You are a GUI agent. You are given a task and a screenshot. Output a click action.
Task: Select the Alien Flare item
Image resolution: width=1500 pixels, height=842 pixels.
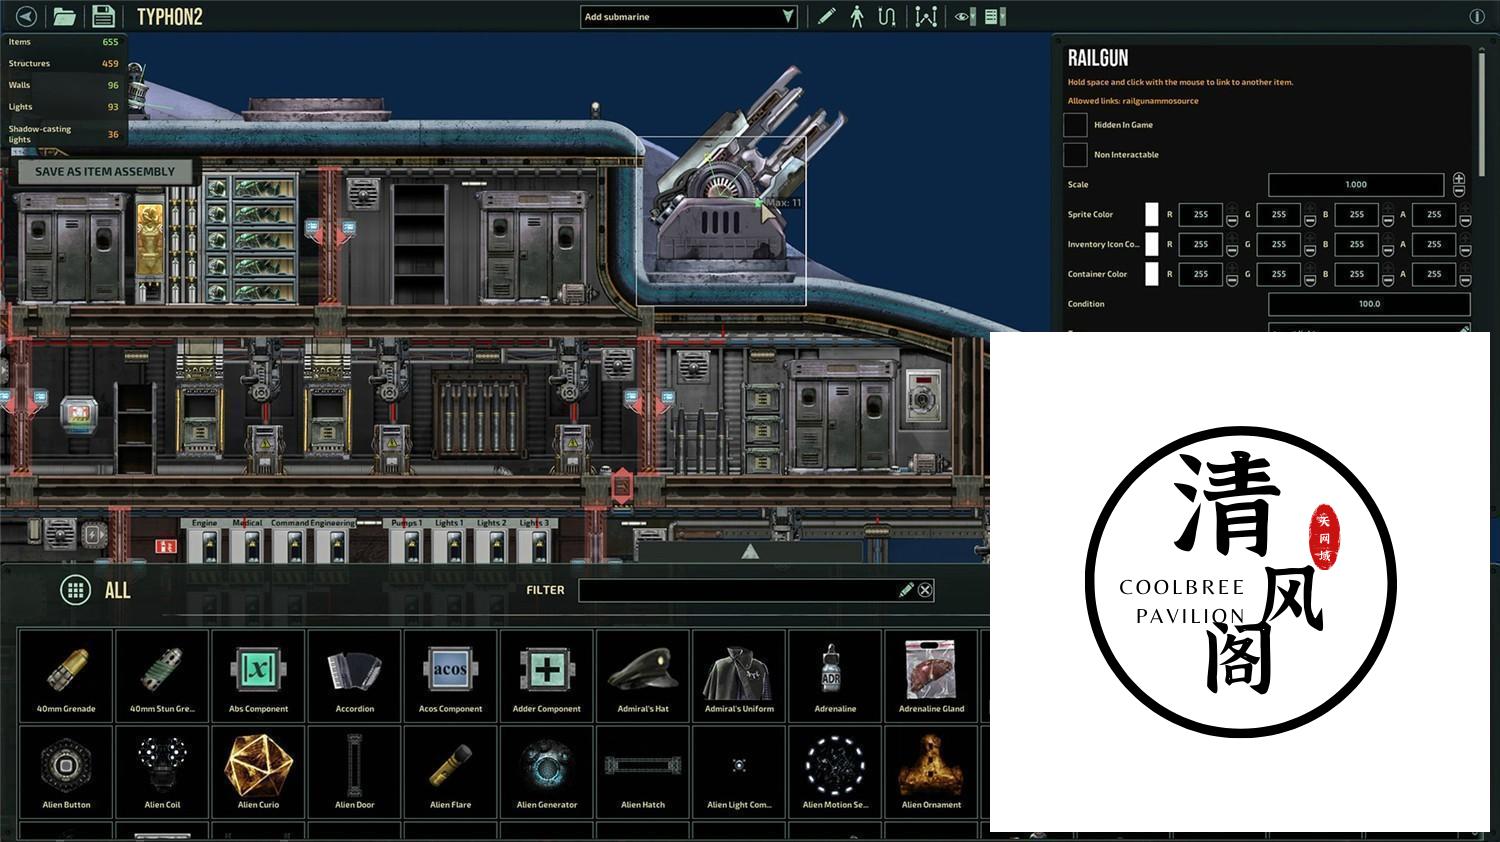[451, 771]
